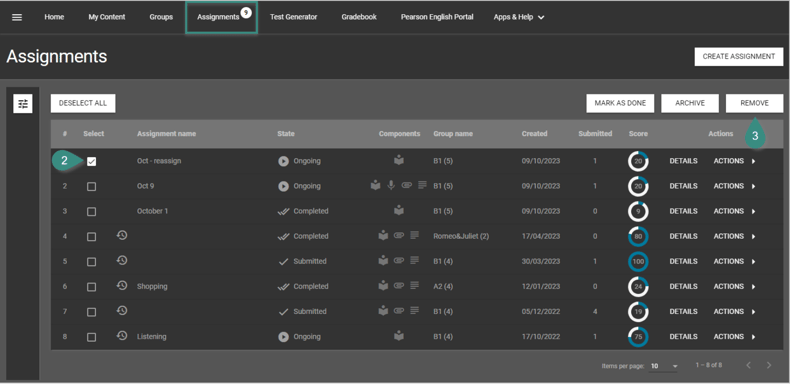Expand ACTIONS for October 1
The image size is (790, 384).
(x=735, y=211)
